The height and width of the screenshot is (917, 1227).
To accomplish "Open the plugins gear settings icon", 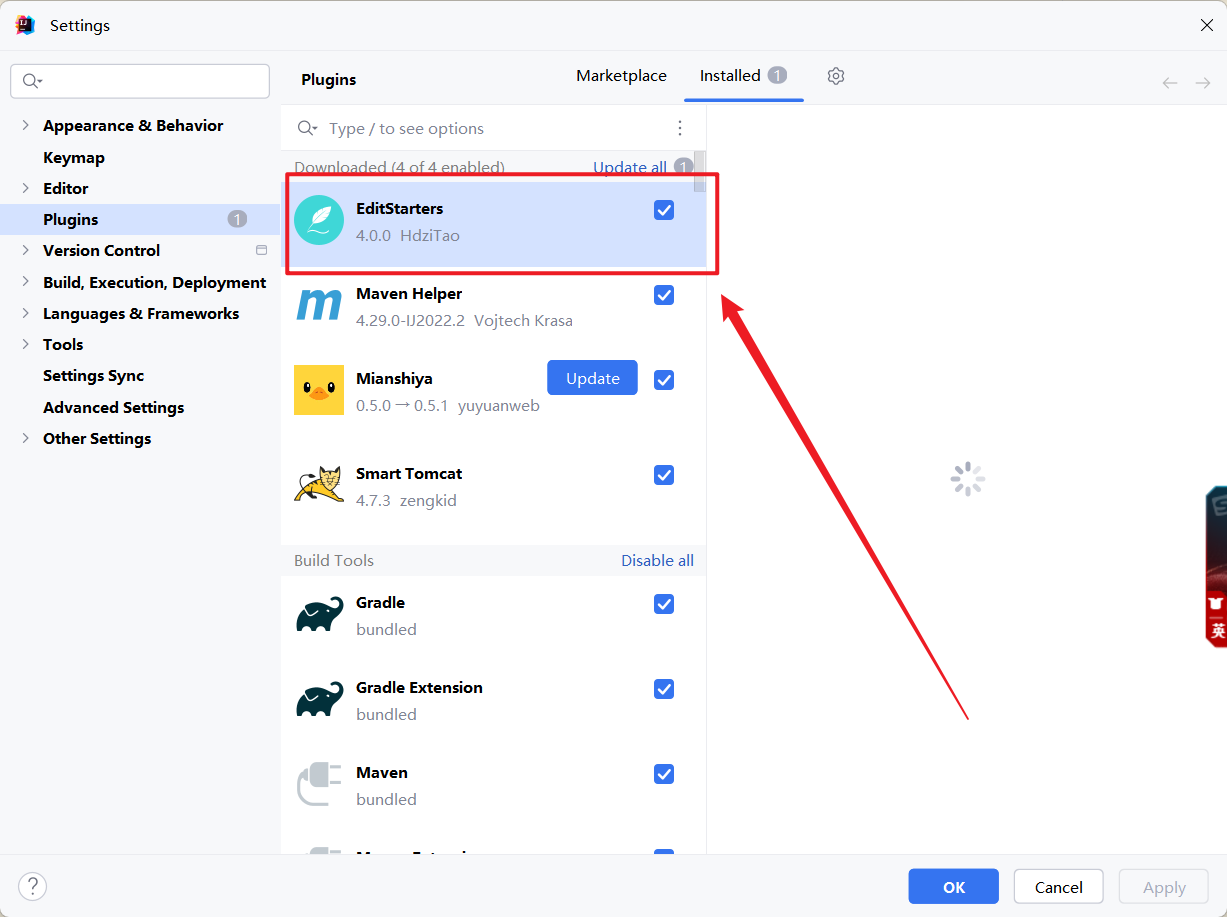I will 836,76.
